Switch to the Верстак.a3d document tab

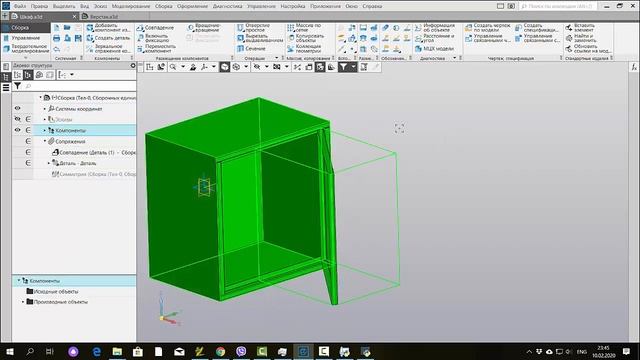click(x=104, y=17)
